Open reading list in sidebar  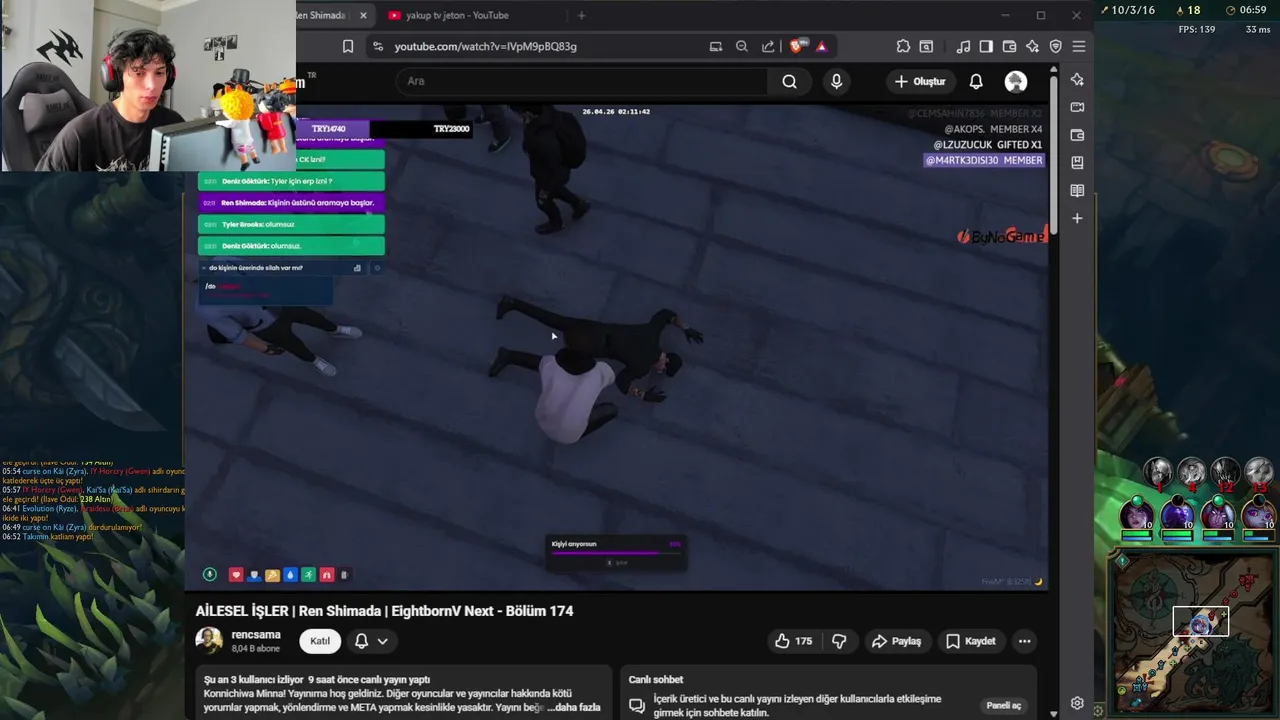point(1077,190)
